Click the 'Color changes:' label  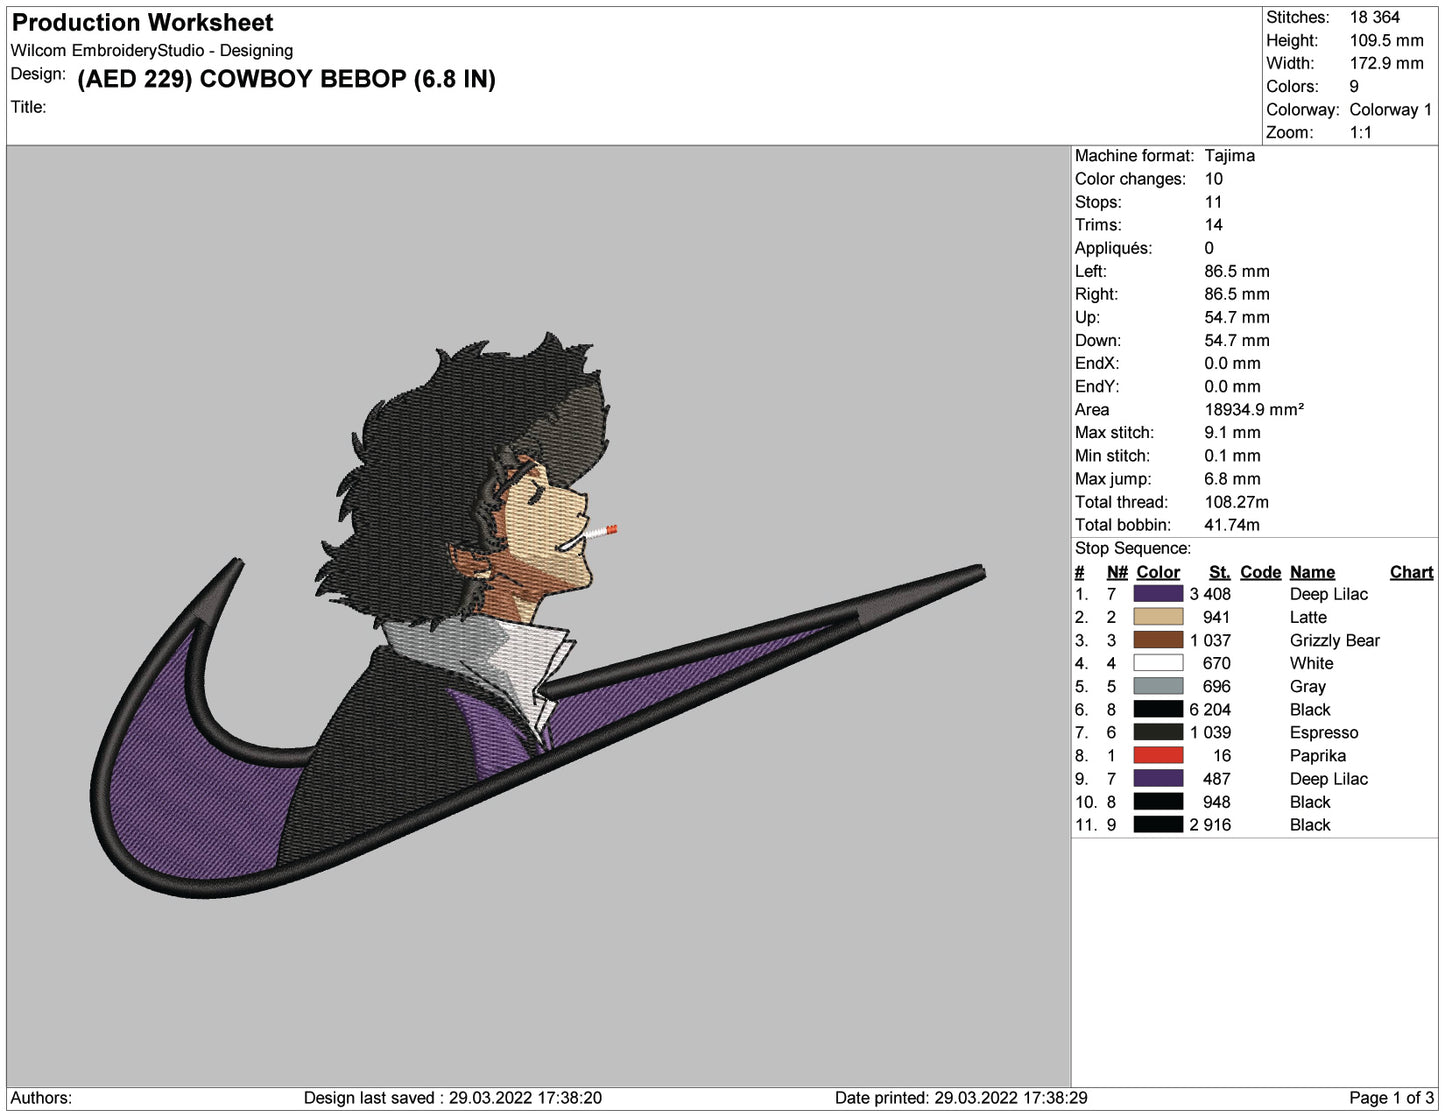pyautogui.click(x=1130, y=179)
